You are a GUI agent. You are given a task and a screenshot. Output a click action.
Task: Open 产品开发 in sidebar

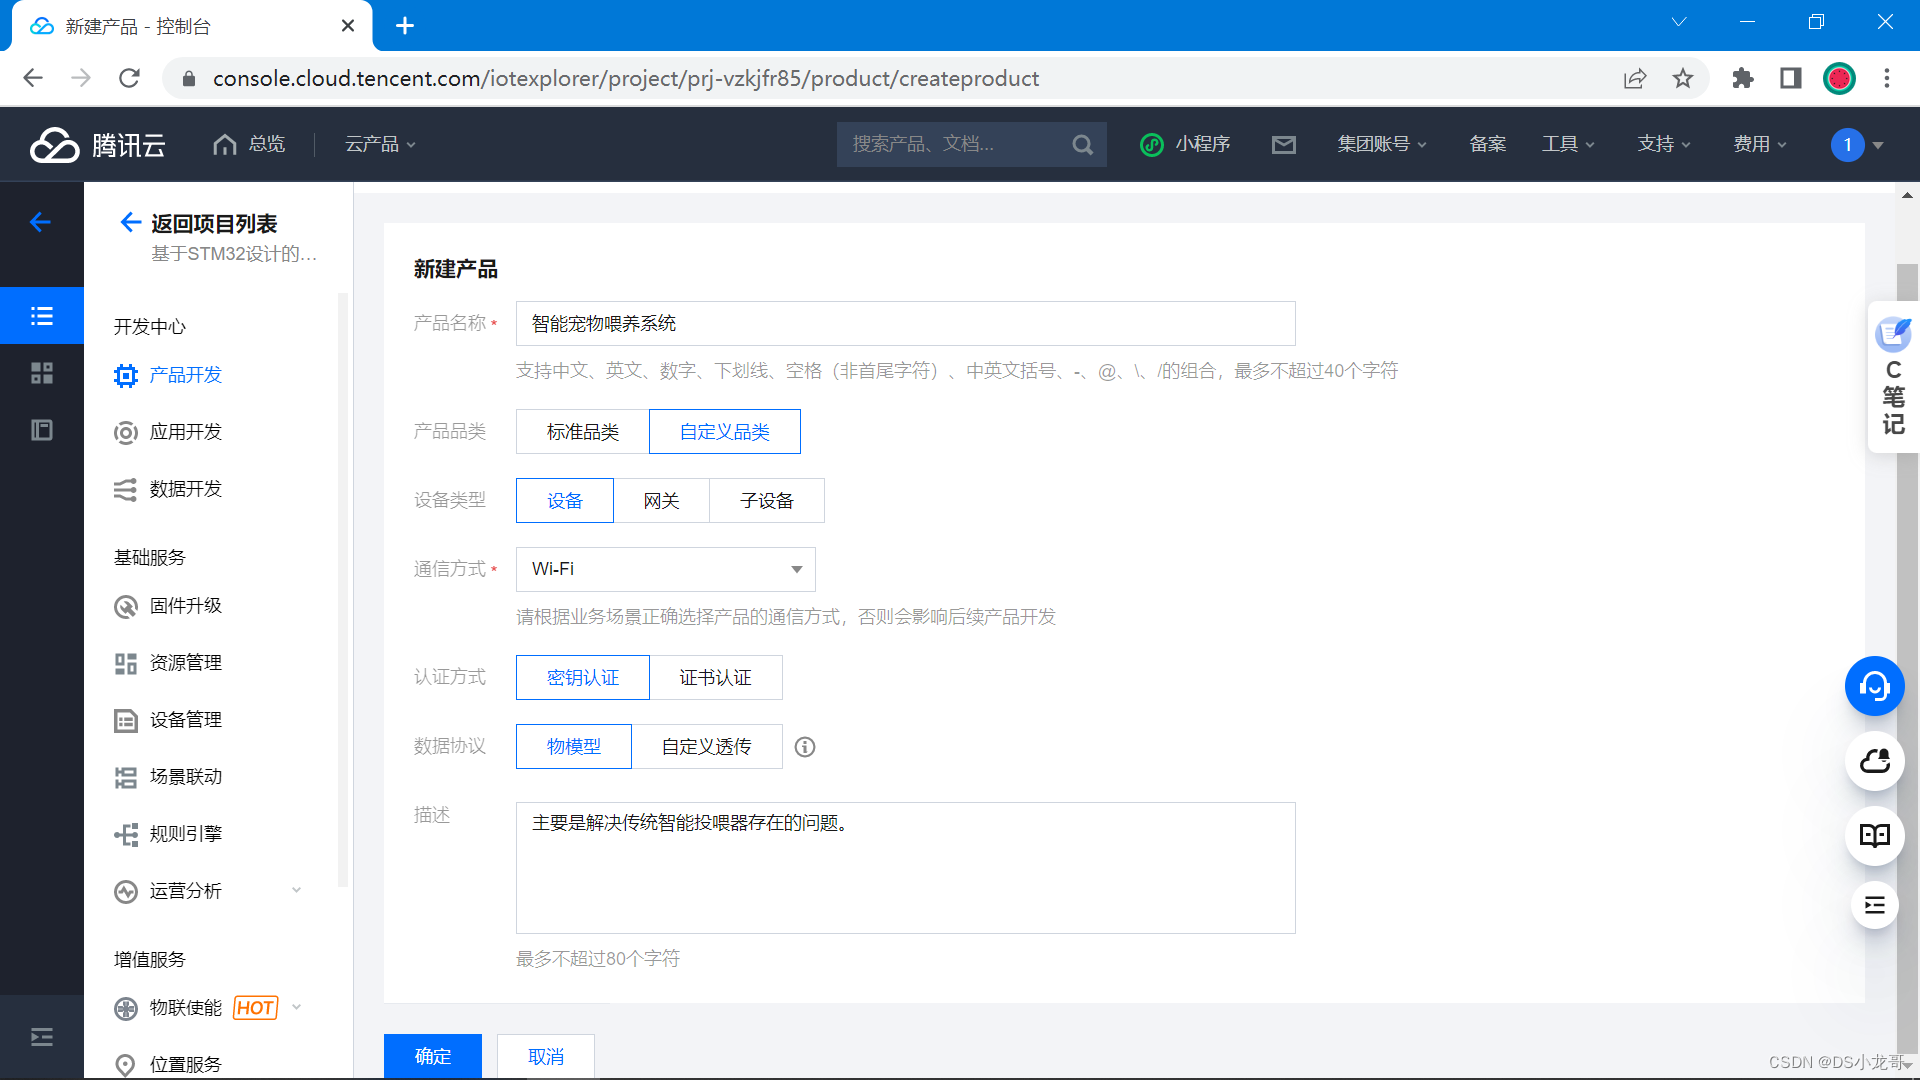(x=168, y=375)
